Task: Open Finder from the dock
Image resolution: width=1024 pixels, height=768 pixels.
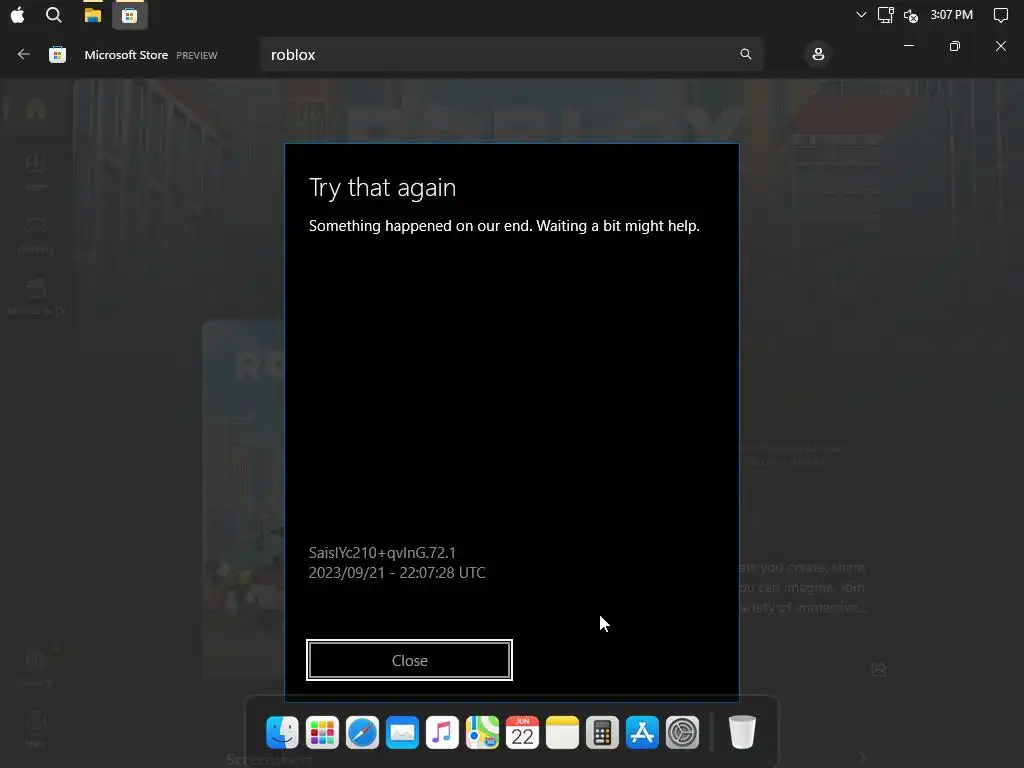Action: pyautogui.click(x=282, y=732)
